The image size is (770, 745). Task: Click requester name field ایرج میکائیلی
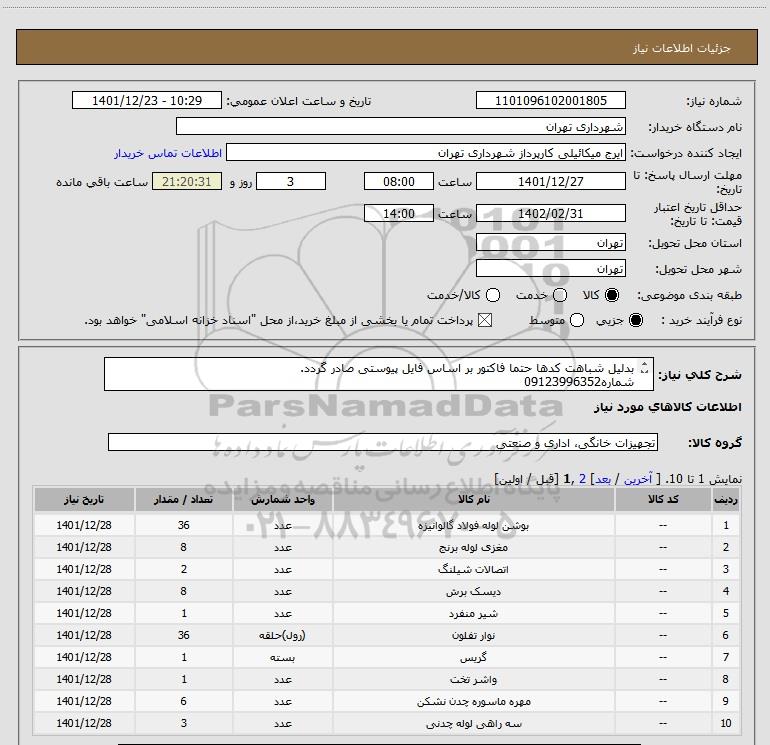426,153
